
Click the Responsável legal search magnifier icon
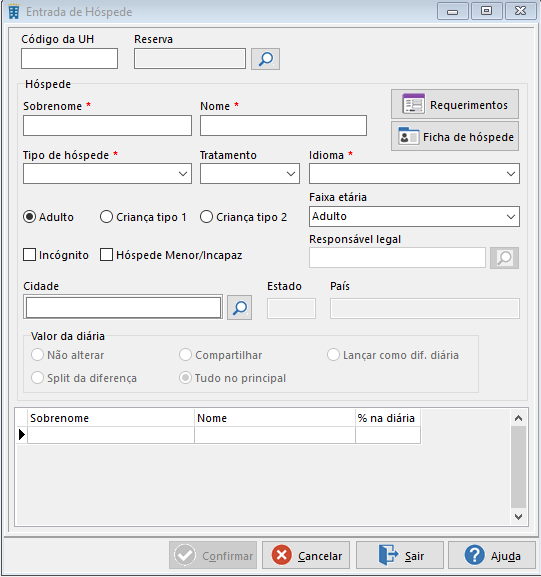click(x=504, y=258)
